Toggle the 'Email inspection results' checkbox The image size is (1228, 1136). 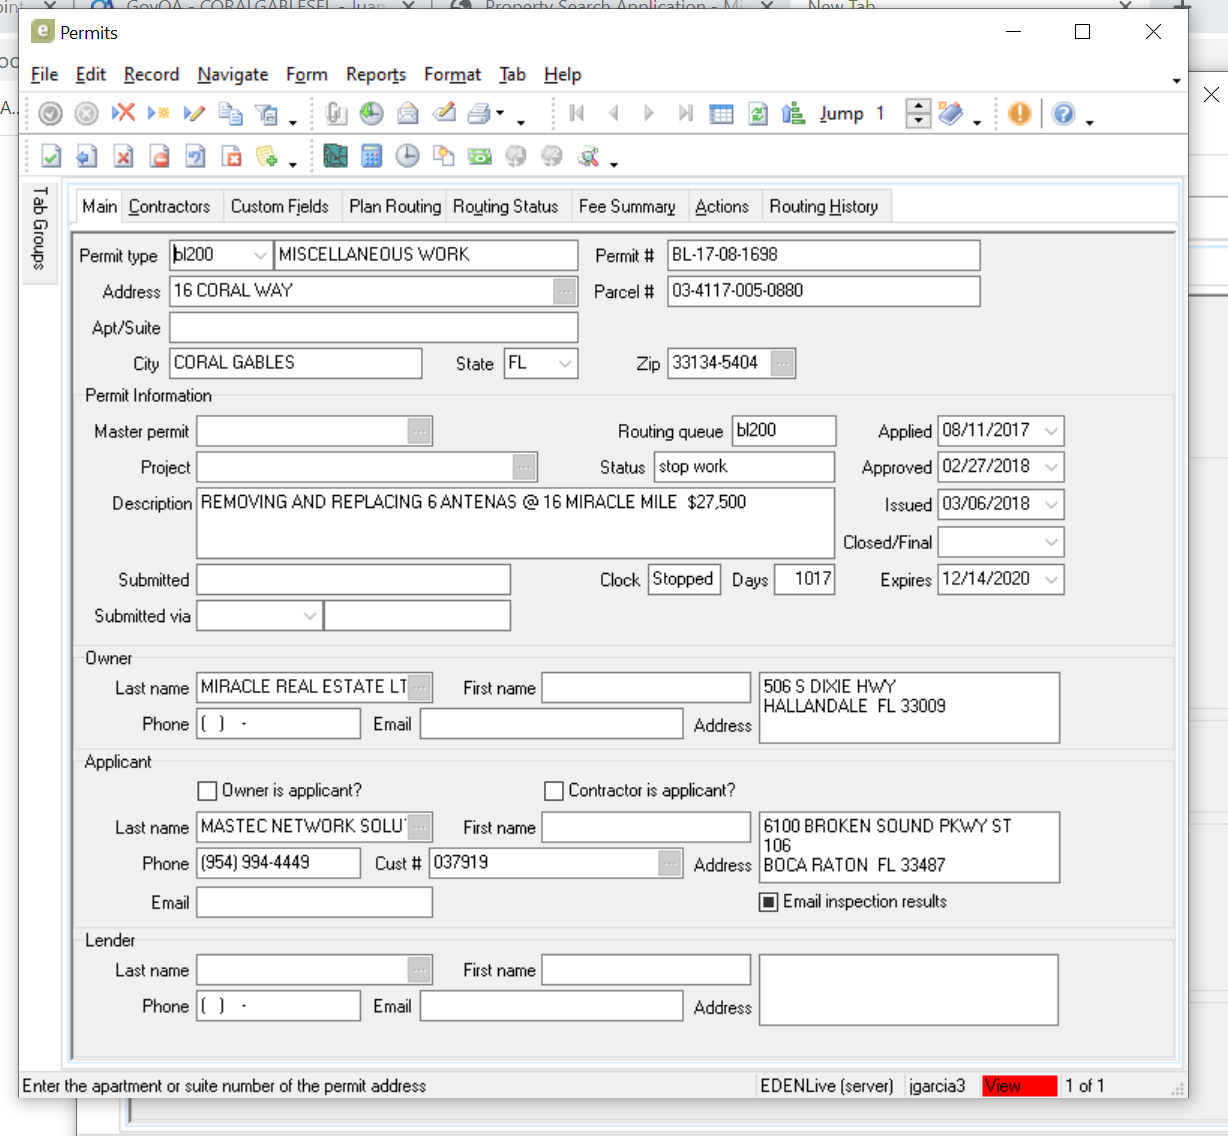(769, 902)
